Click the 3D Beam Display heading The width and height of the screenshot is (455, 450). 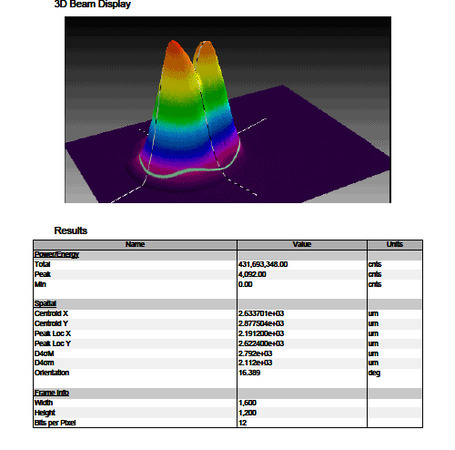(x=92, y=4)
